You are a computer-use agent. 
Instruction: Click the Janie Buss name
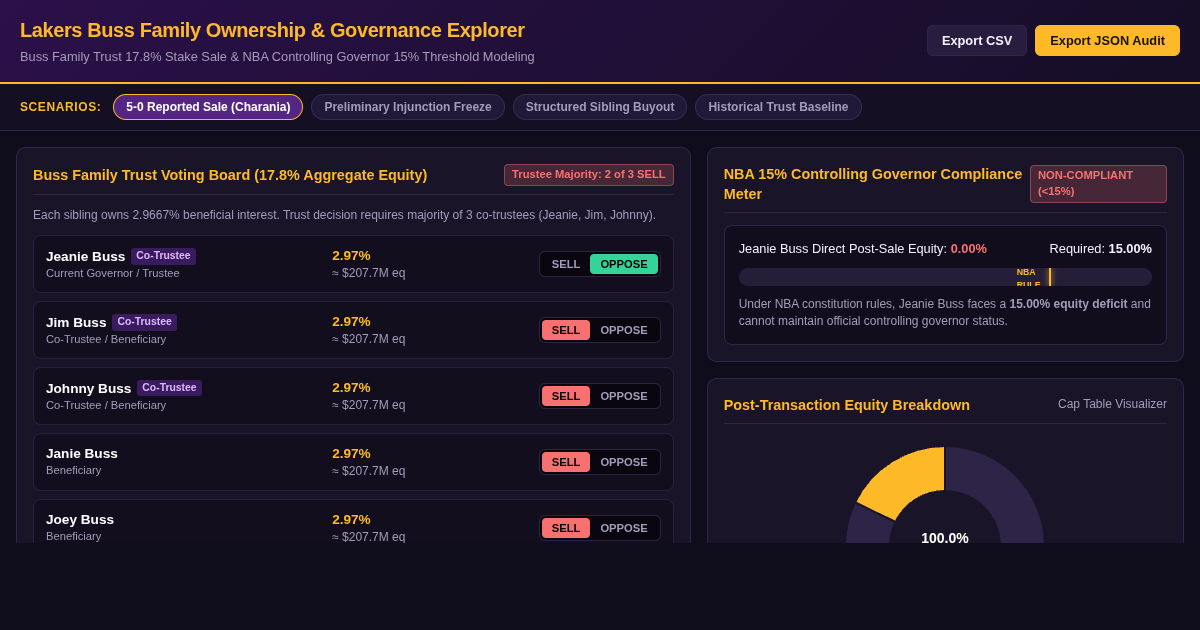click(82, 454)
